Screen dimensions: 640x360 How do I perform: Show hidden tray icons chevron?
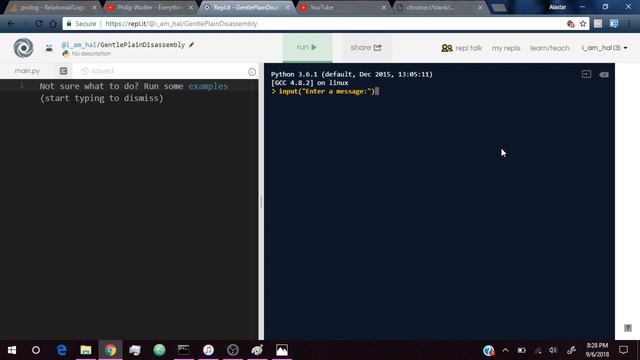click(x=505, y=350)
